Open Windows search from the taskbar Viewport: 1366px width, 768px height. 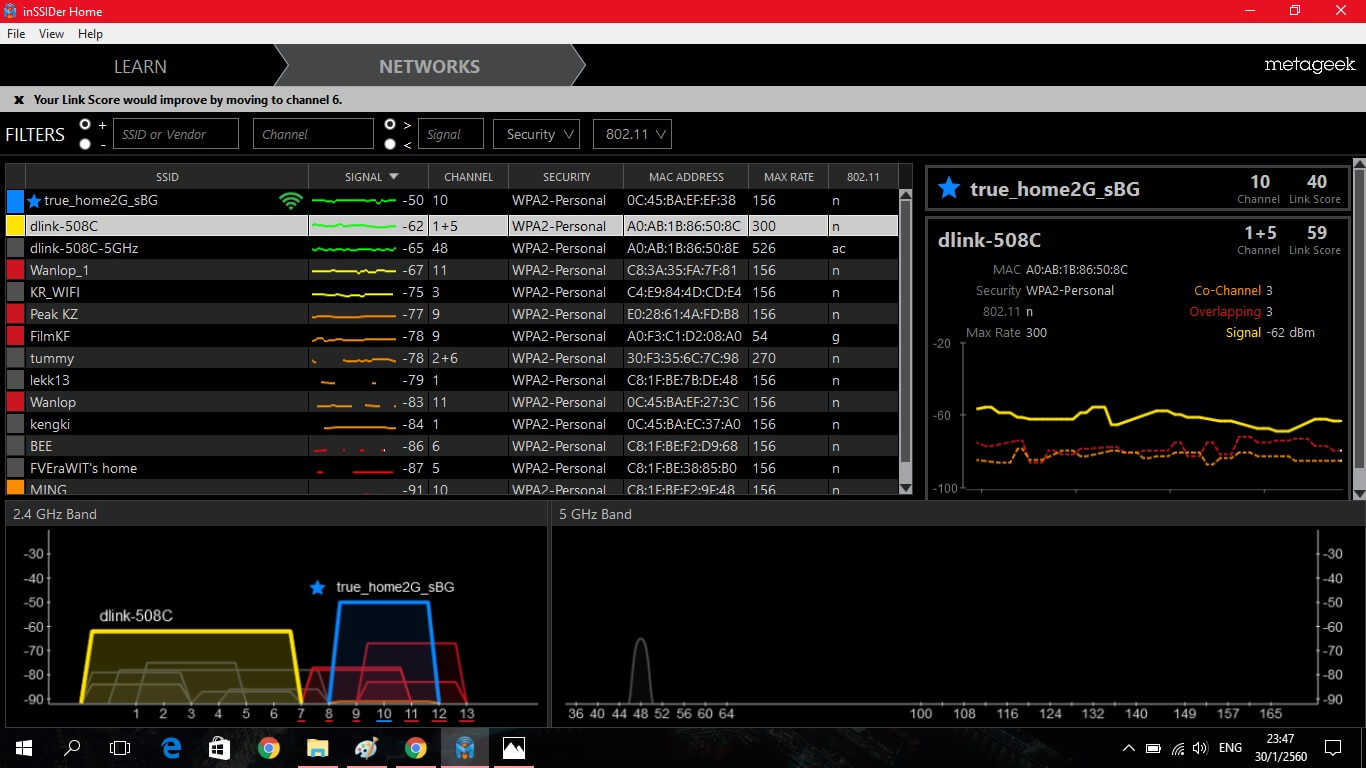point(72,747)
